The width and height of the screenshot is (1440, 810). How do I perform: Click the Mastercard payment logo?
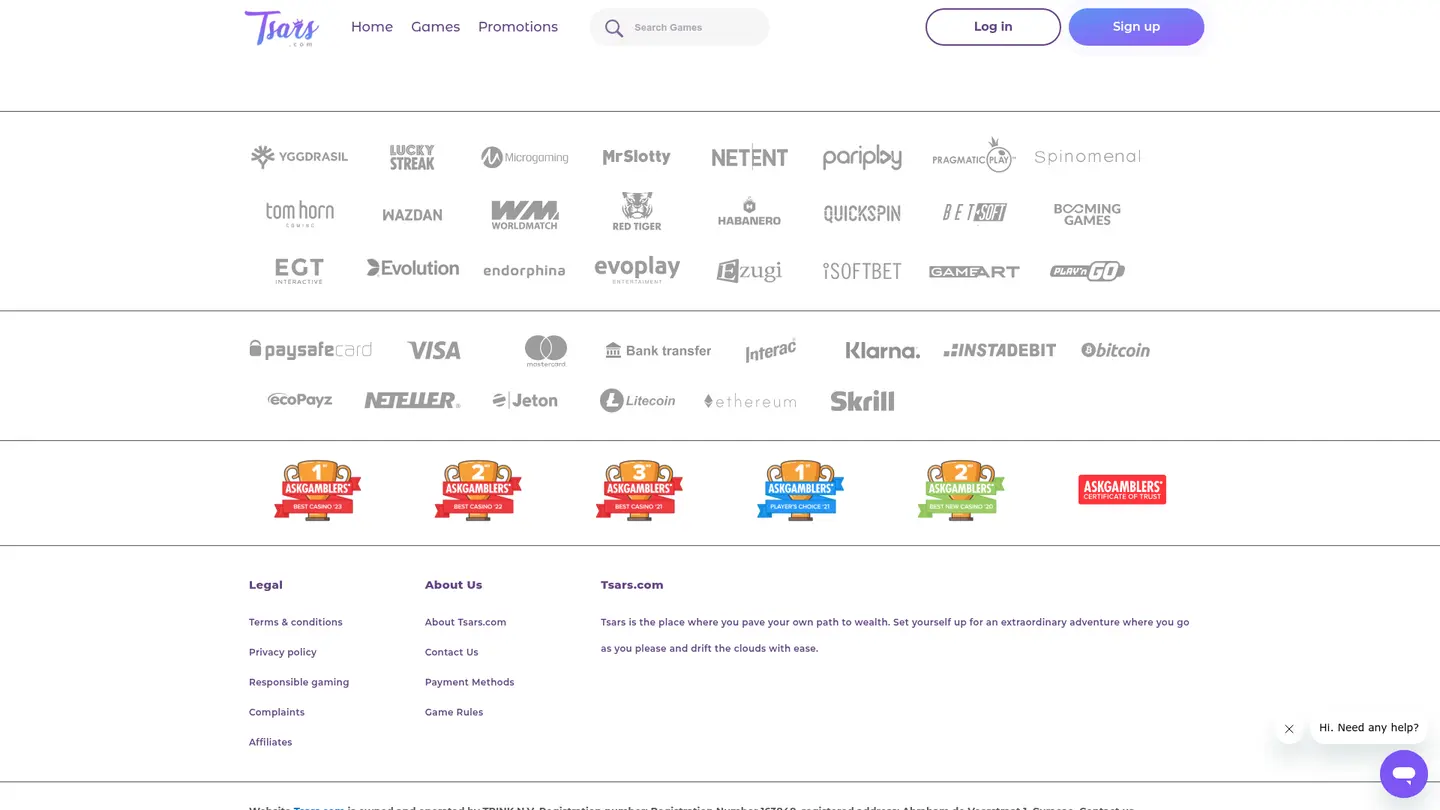point(546,351)
